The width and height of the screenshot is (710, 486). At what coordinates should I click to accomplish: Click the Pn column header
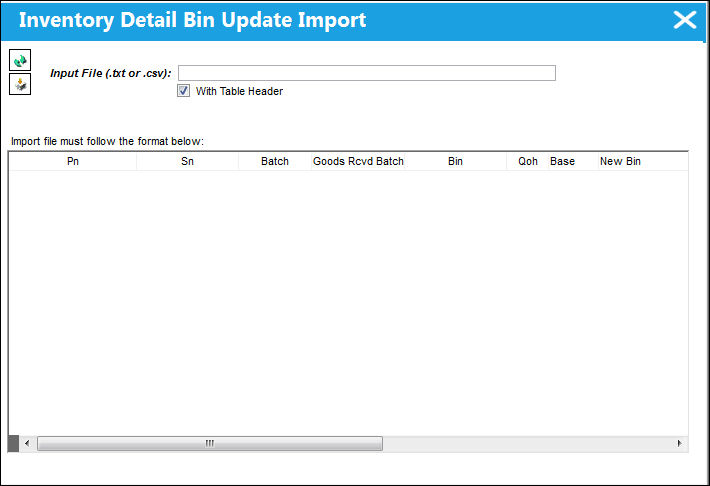(73, 161)
